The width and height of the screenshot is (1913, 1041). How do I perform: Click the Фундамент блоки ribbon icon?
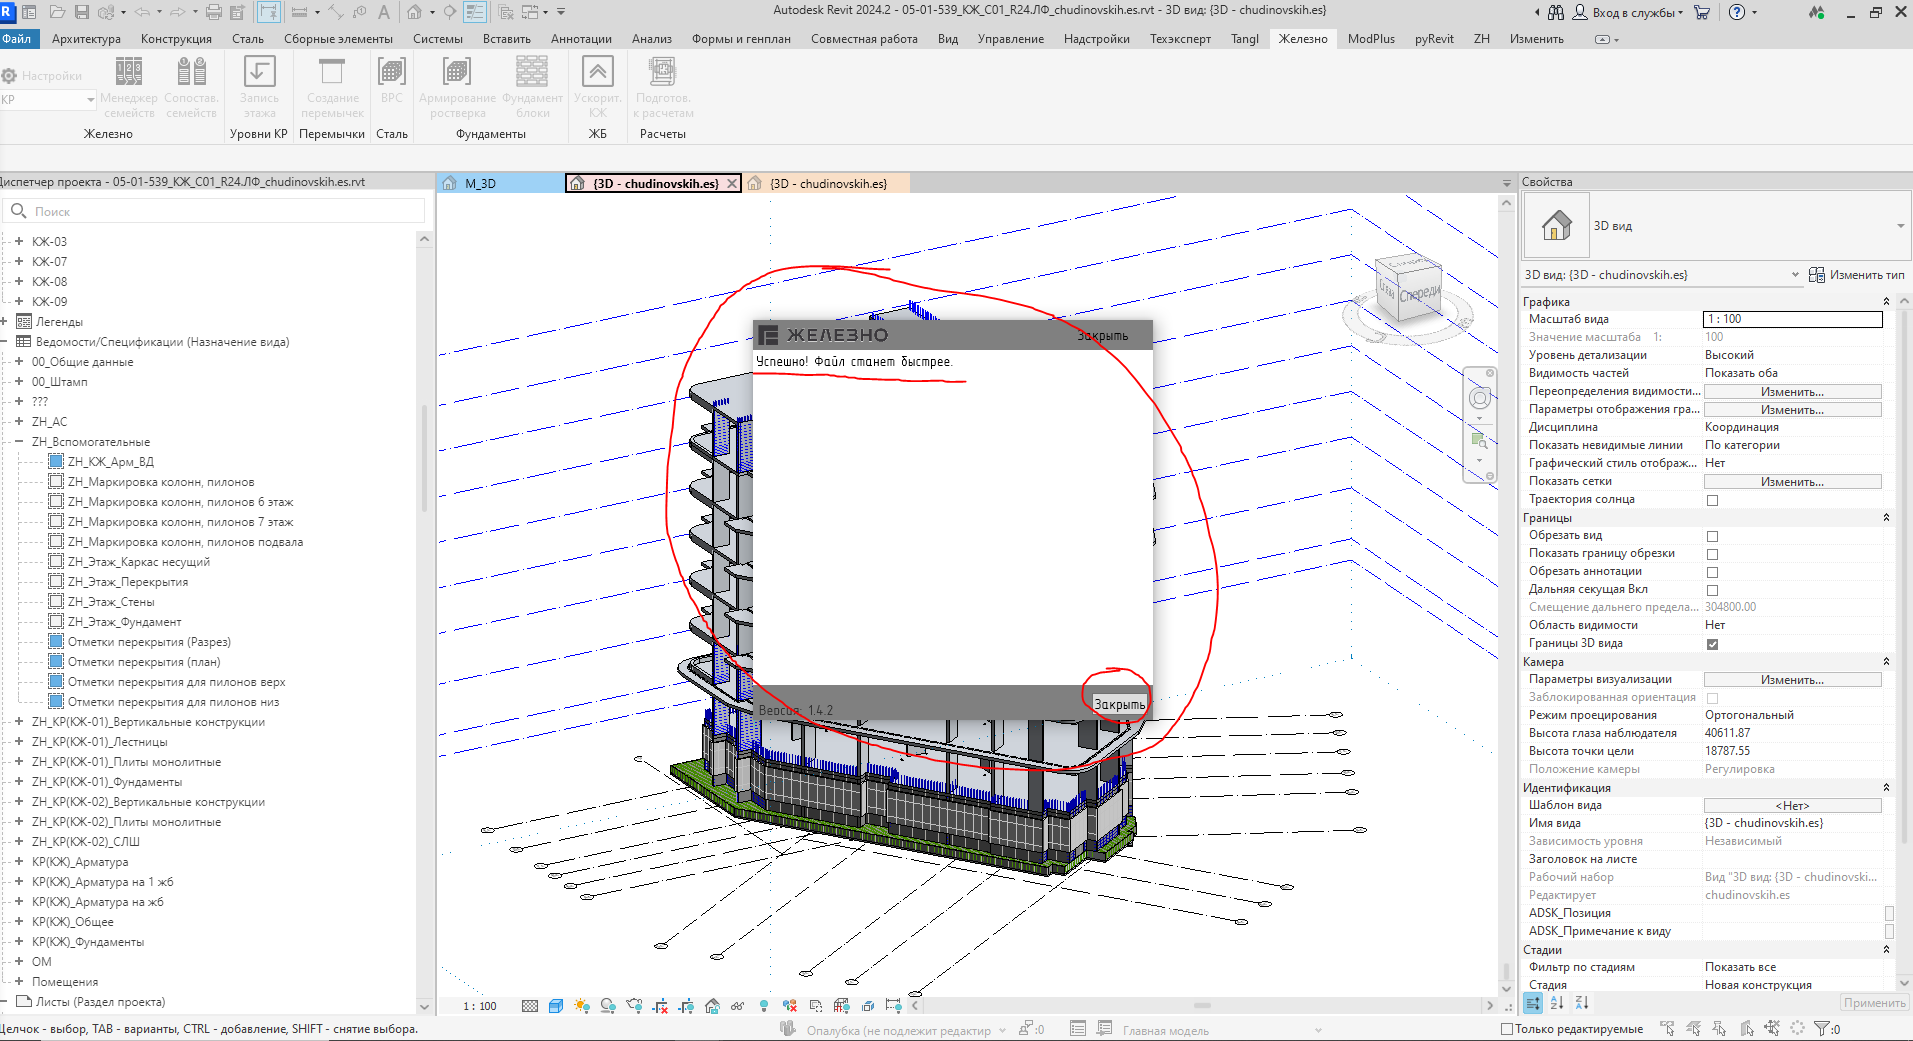tap(532, 71)
